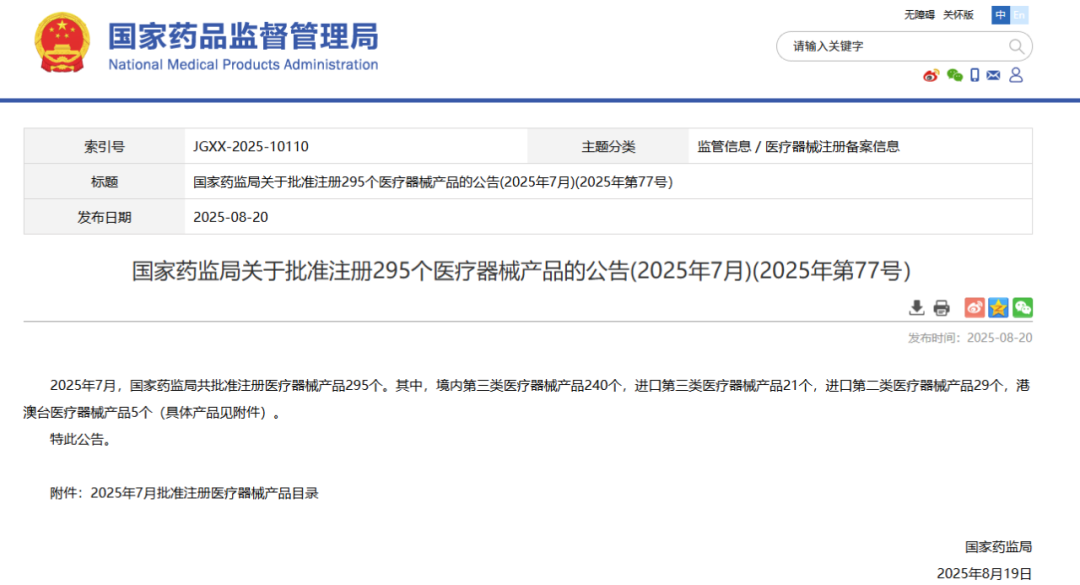This screenshot has width=1080, height=585.
Task: Open 关怀版 care version link
Action: tap(958, 14)
